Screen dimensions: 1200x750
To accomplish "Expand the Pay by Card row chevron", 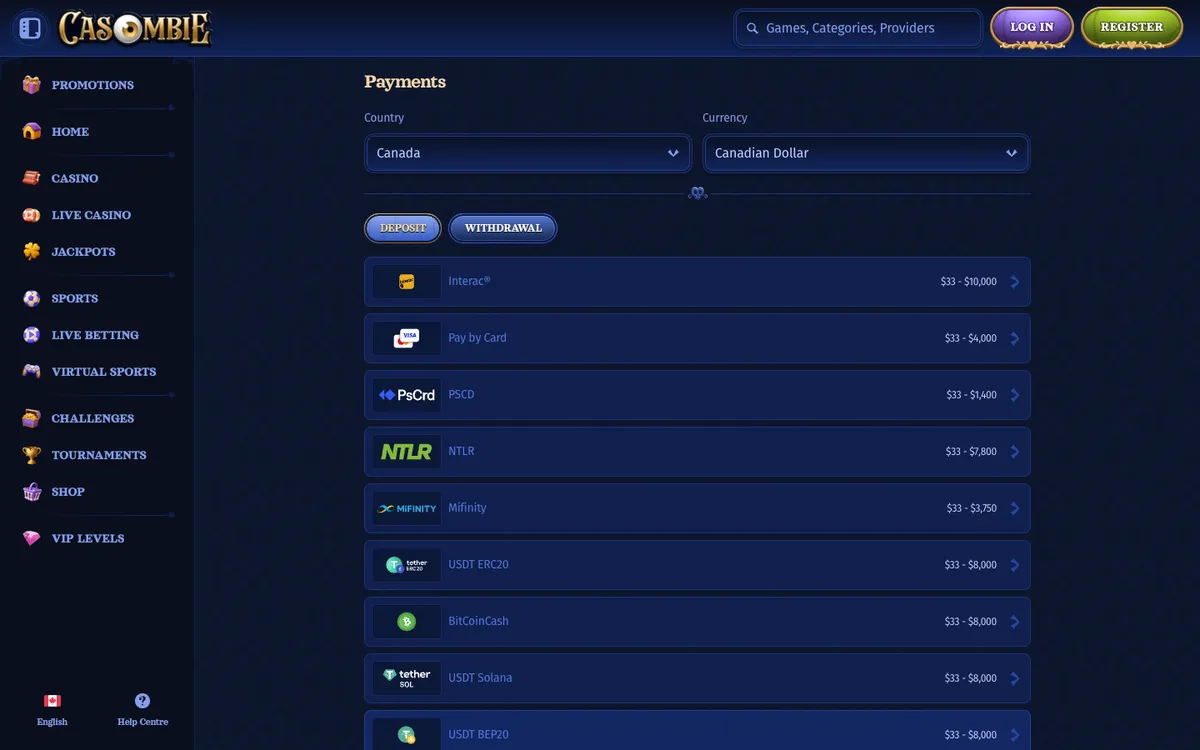I will pyautogui.click(x=1015, y=338).
